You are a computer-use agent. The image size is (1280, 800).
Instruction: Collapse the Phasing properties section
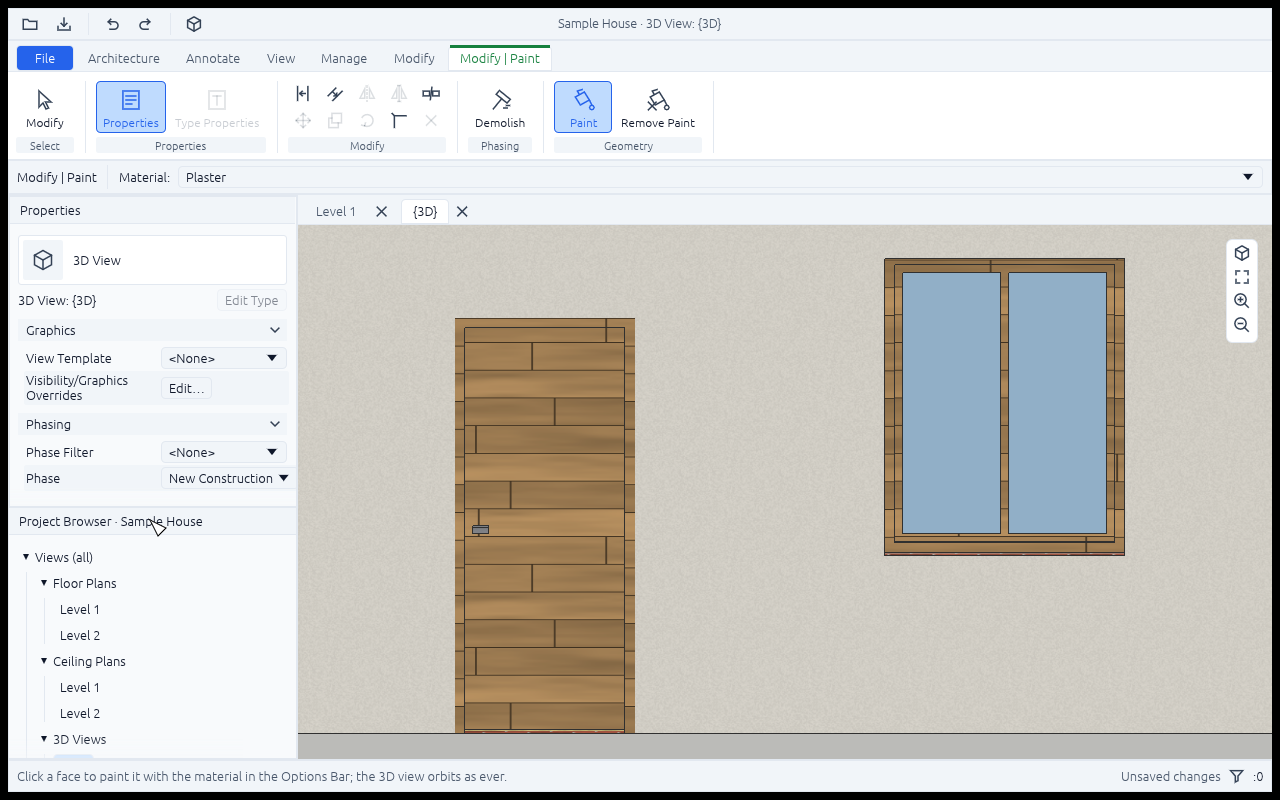click(x=152, y=424)
